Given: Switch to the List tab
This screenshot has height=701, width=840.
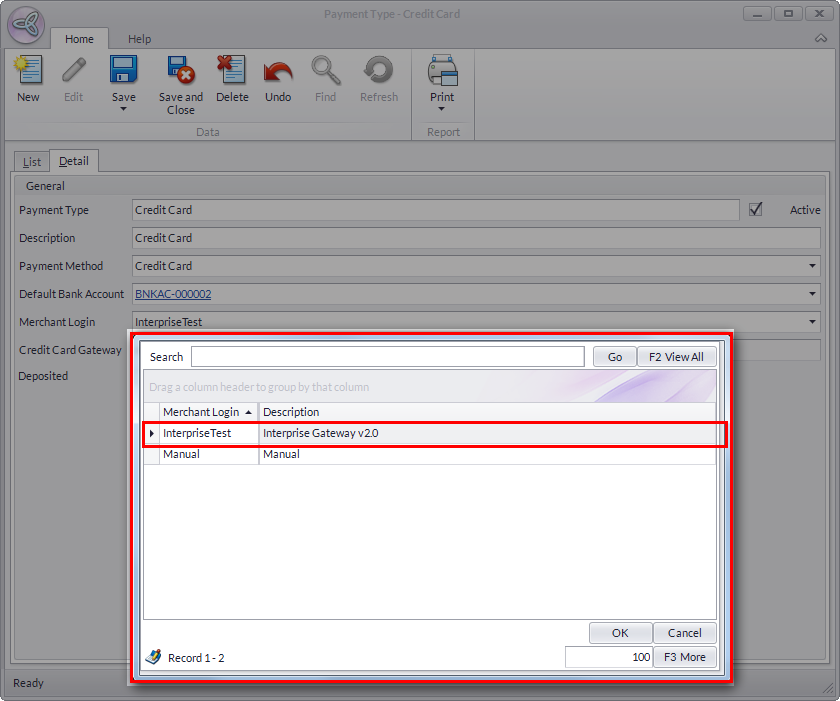Looking at the screenshot, I should (31, 161).
